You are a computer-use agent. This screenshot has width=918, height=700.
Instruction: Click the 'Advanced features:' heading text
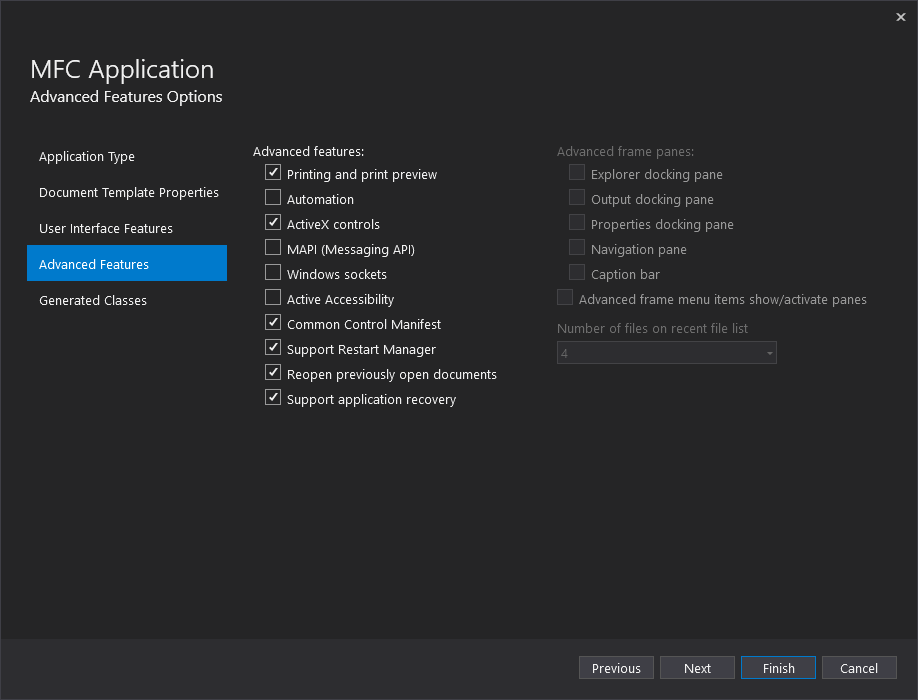(x=309, y=152)
